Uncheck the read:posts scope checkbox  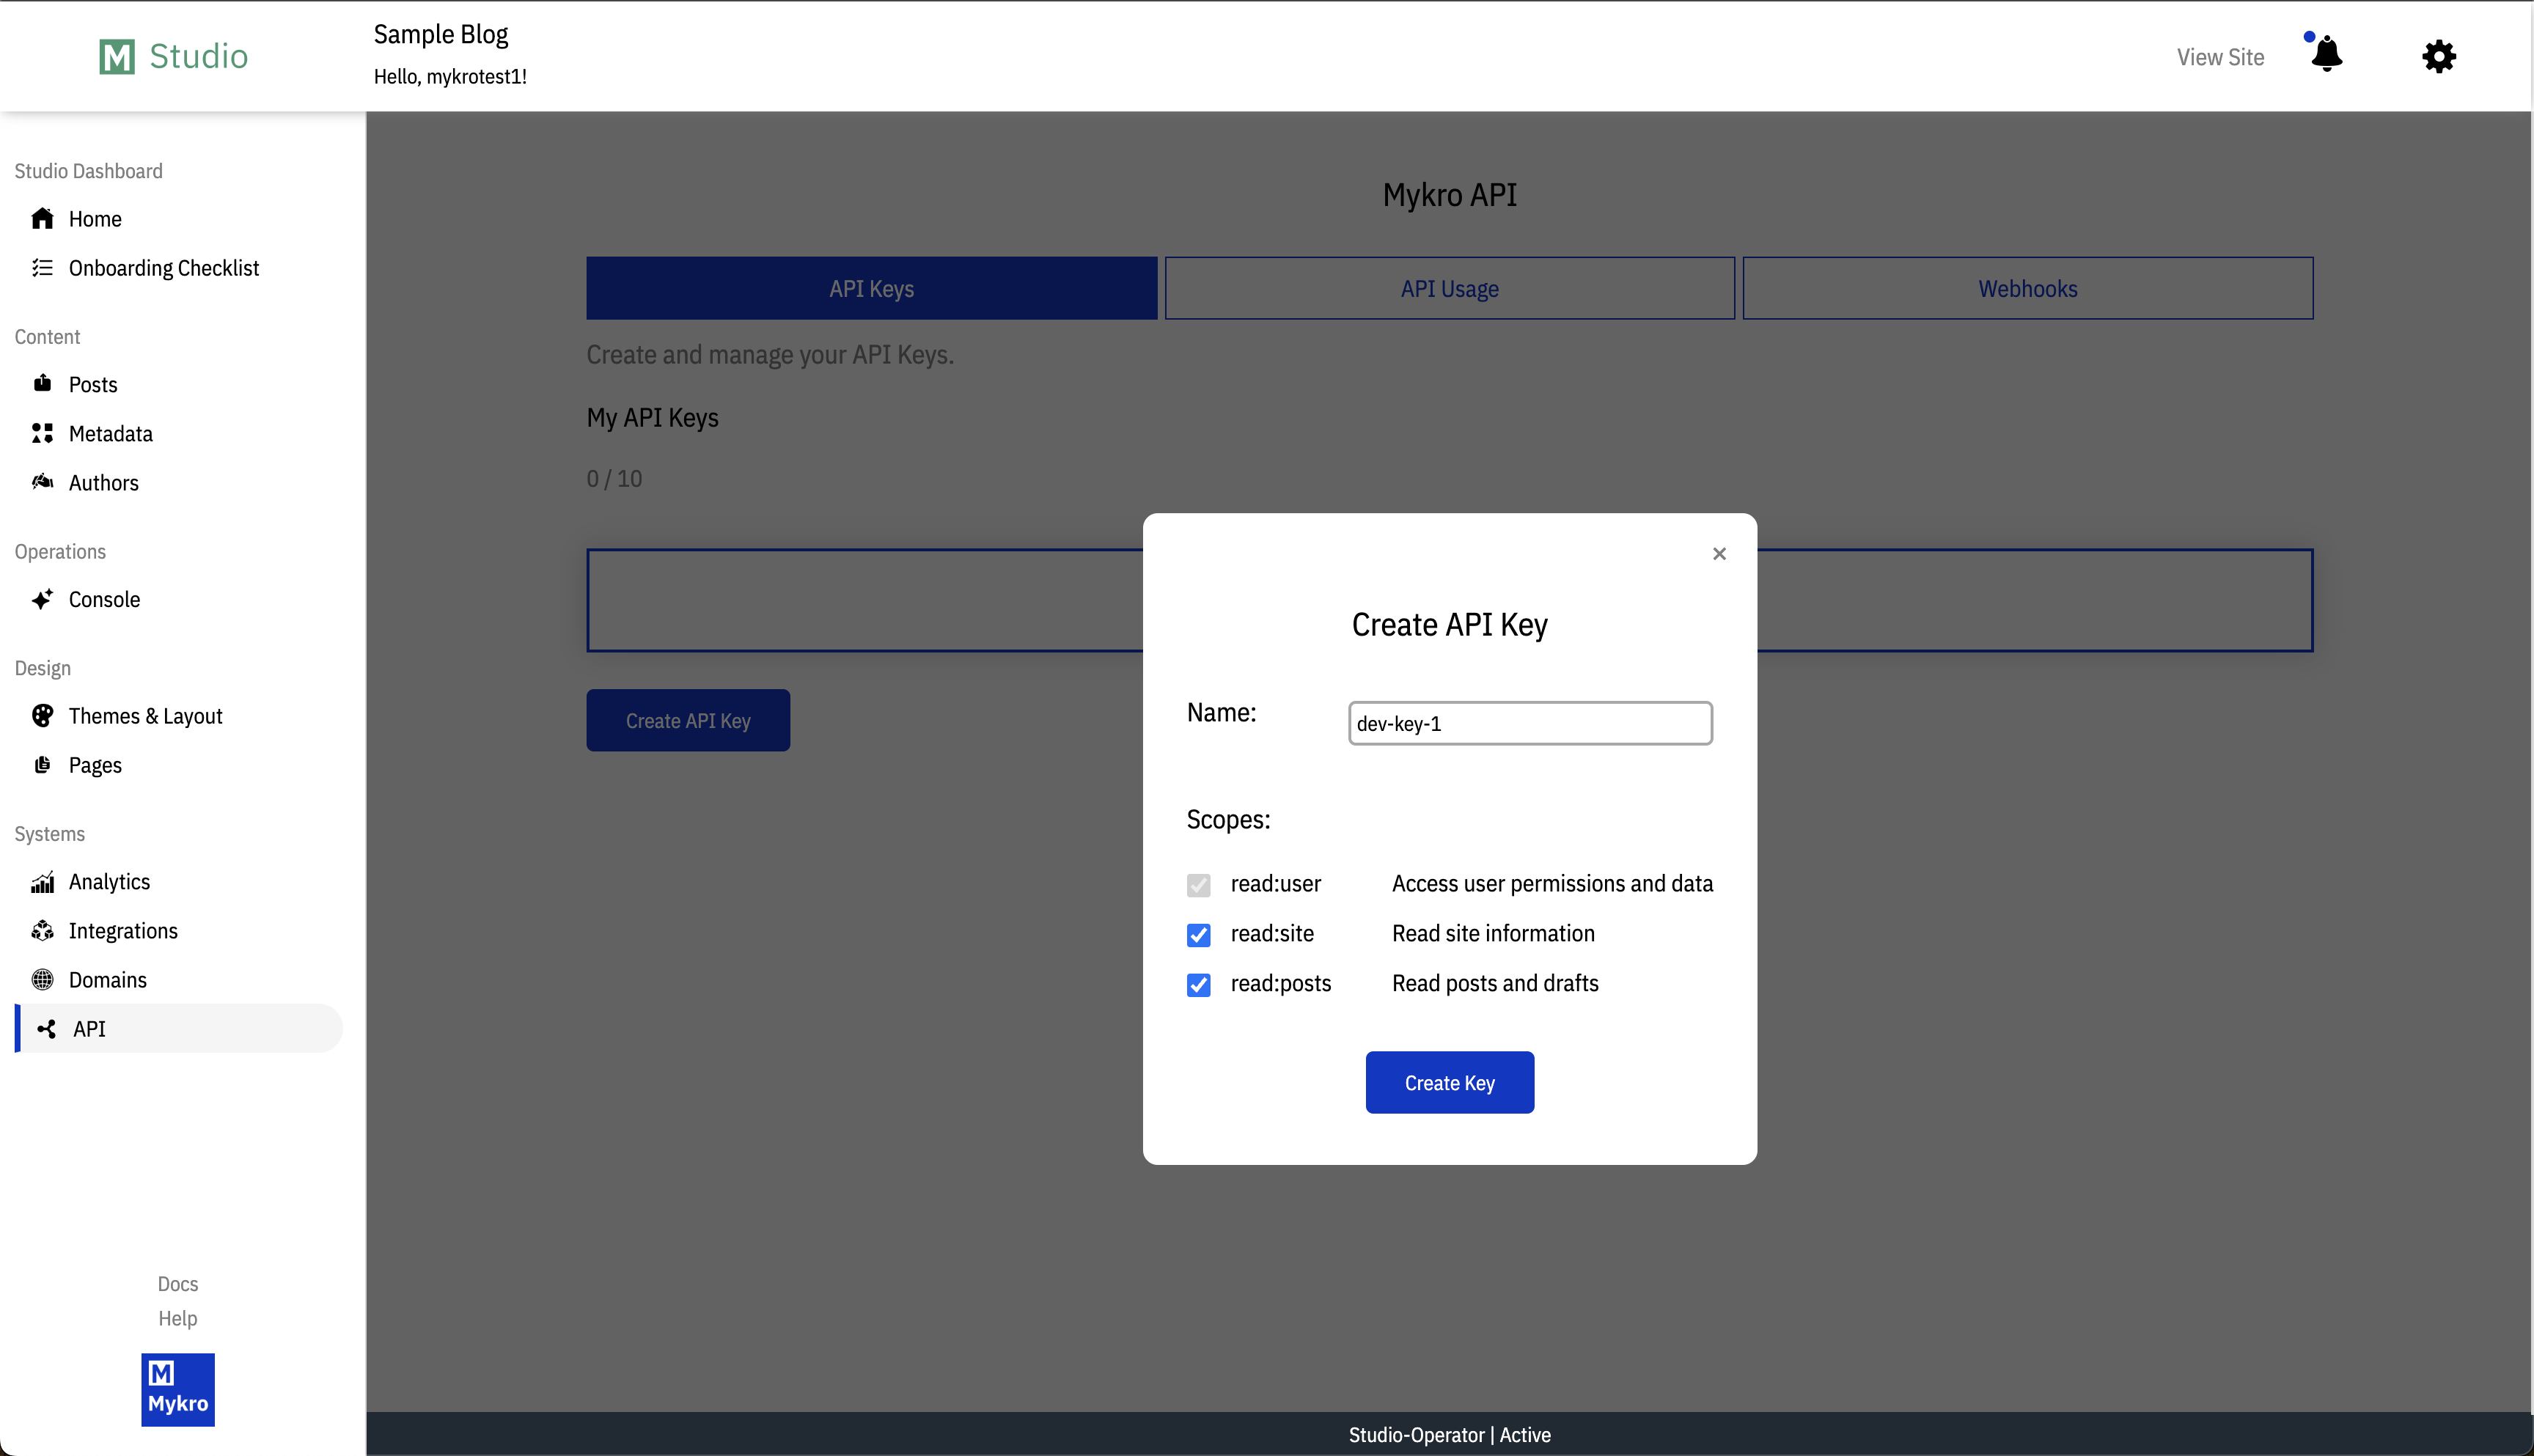pyautogui.click(x=1198, y=985)
